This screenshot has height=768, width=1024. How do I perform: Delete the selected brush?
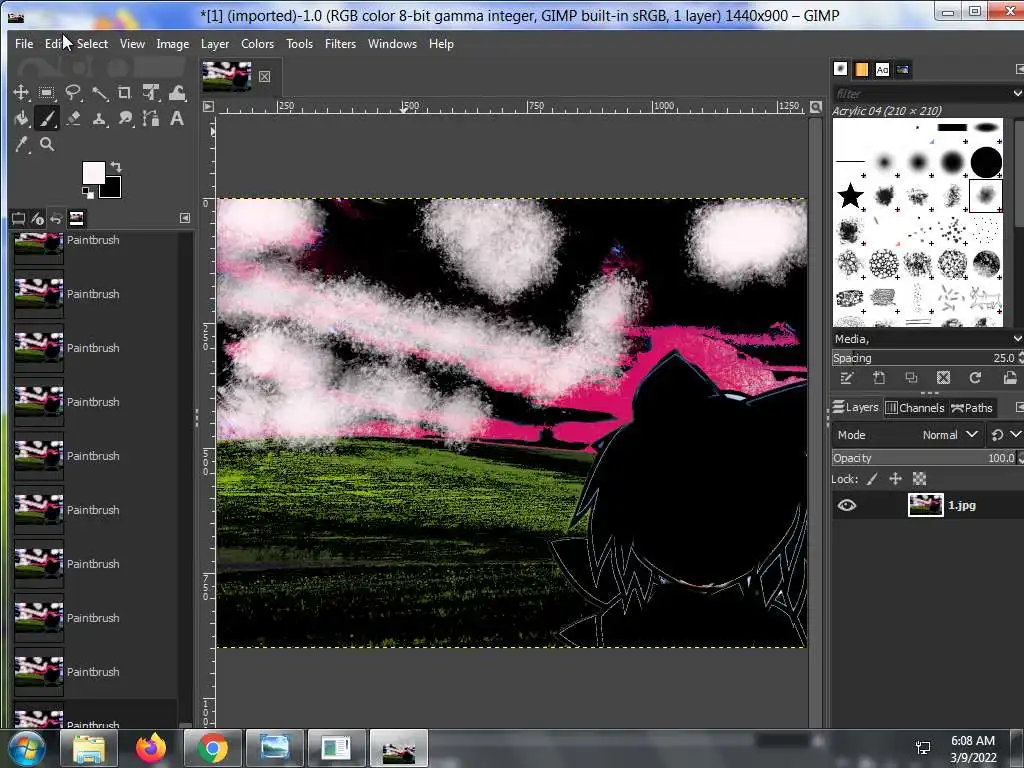943,377
